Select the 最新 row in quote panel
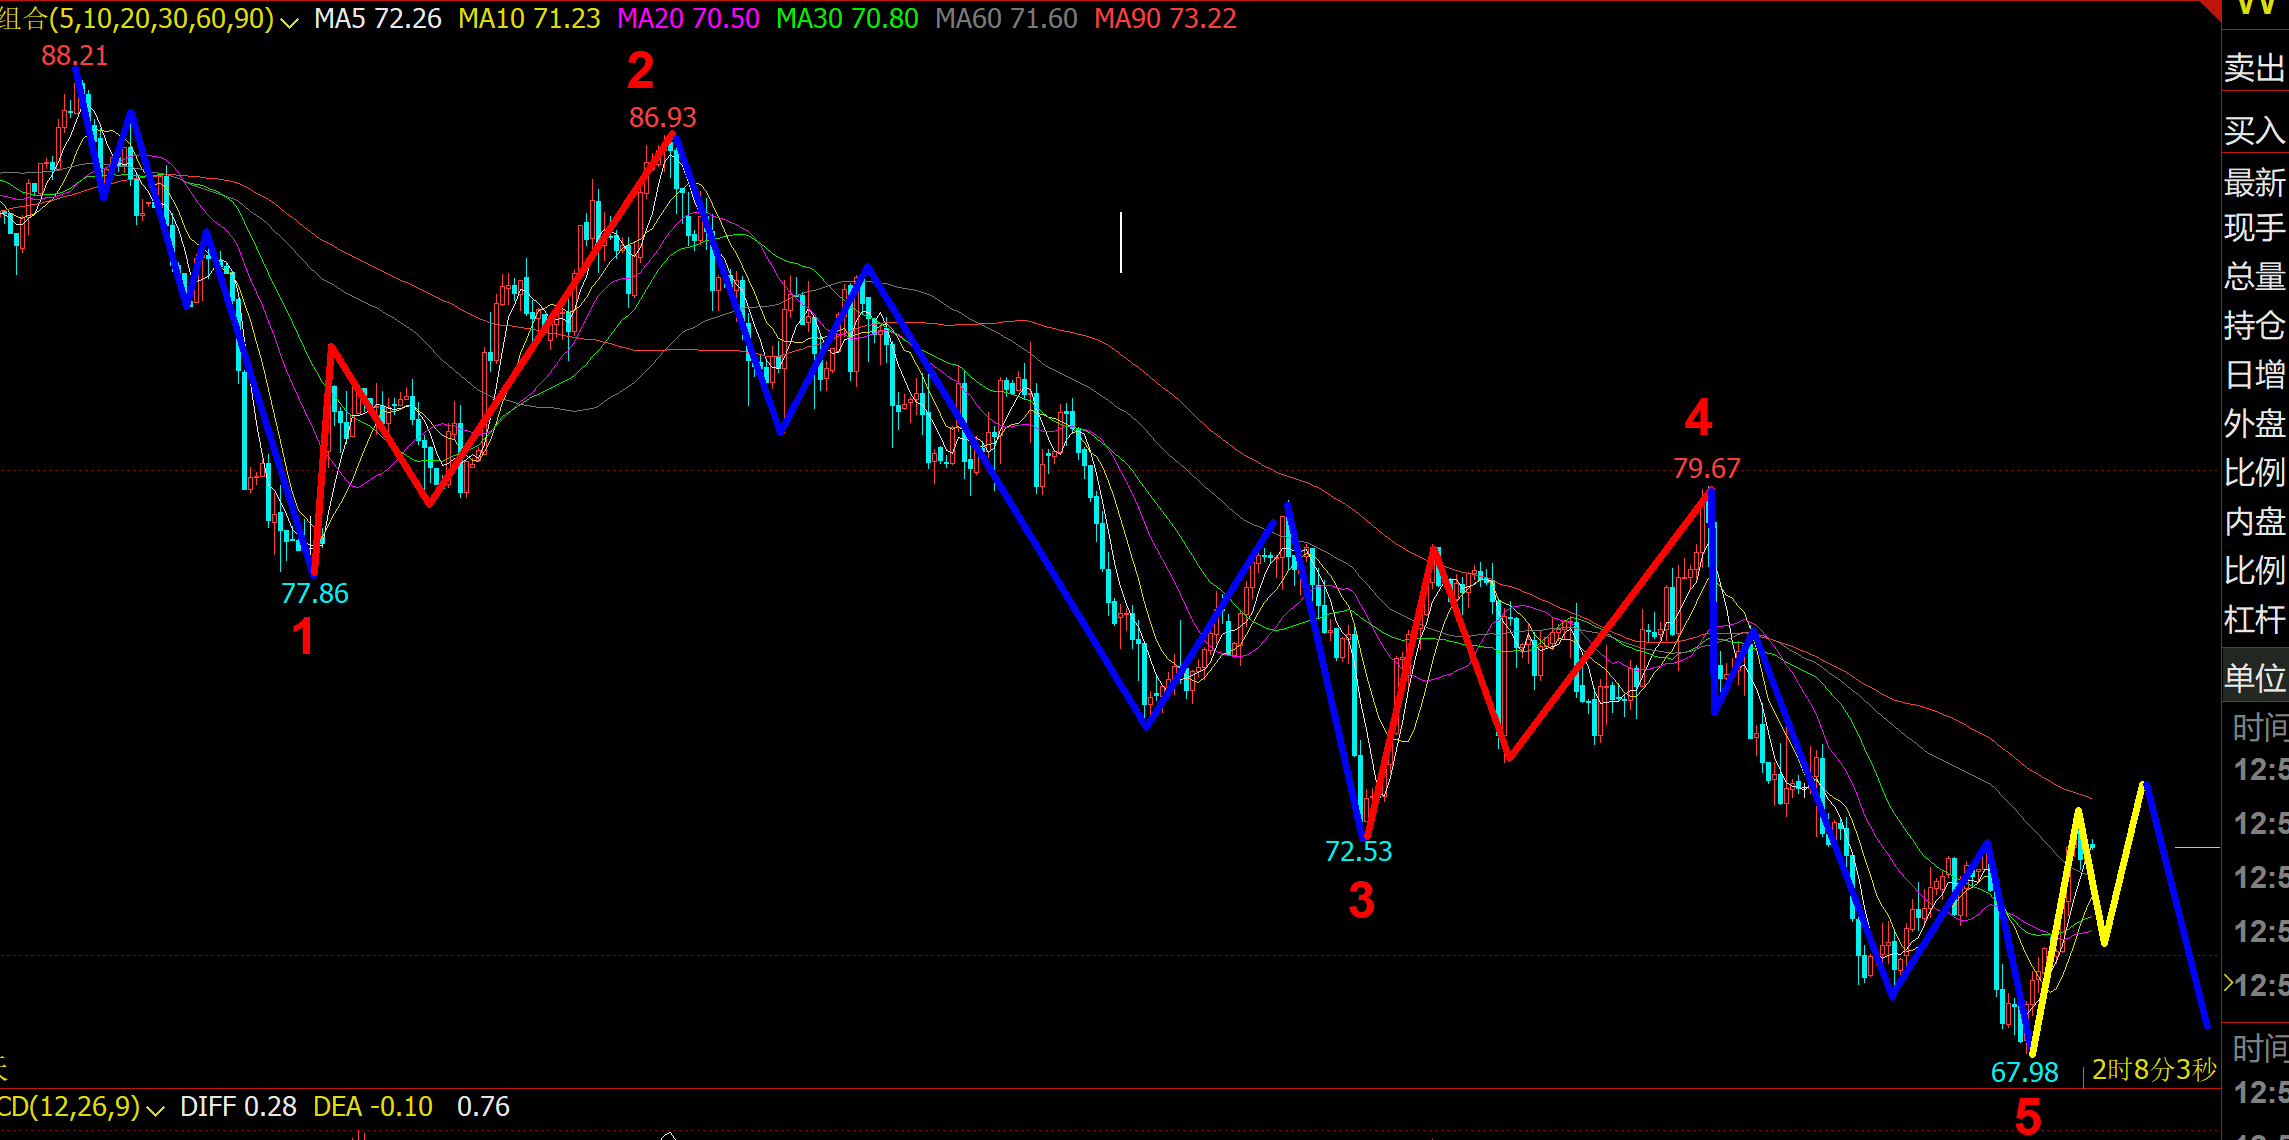This screenshot has height=1140, width=2289. click(x=2254, y=183)
